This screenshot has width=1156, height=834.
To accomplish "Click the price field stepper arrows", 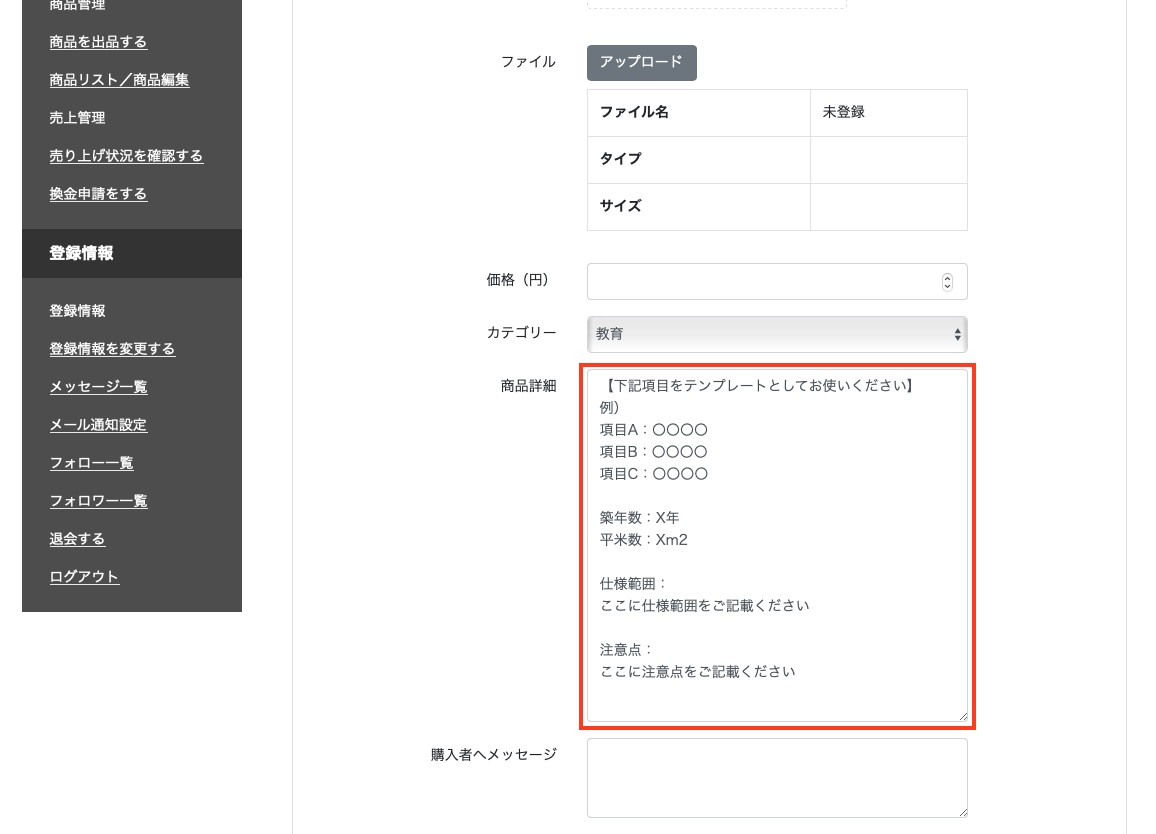I will 947,282.
